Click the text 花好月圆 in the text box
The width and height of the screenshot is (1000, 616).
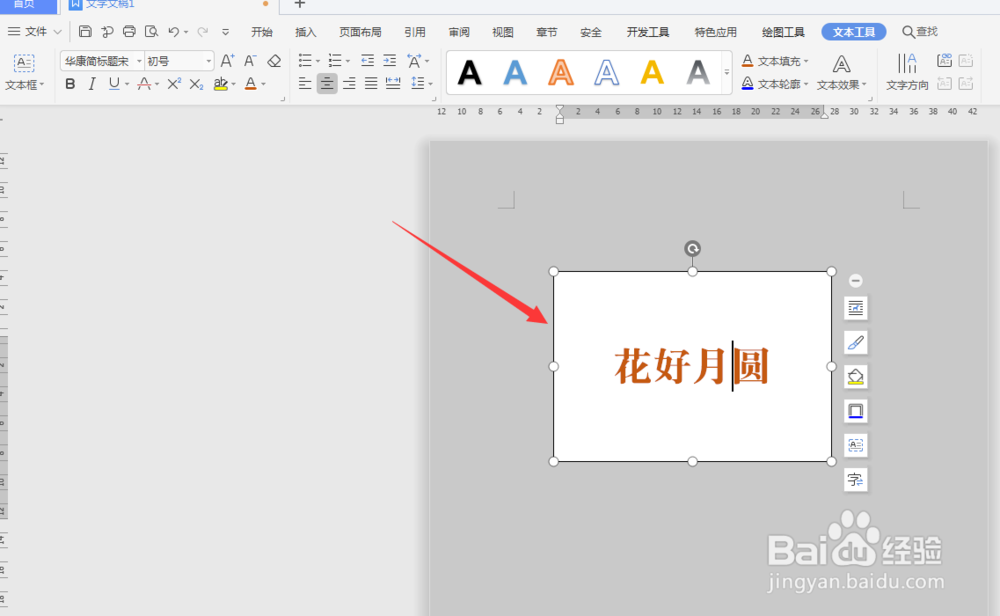(692, 366)
